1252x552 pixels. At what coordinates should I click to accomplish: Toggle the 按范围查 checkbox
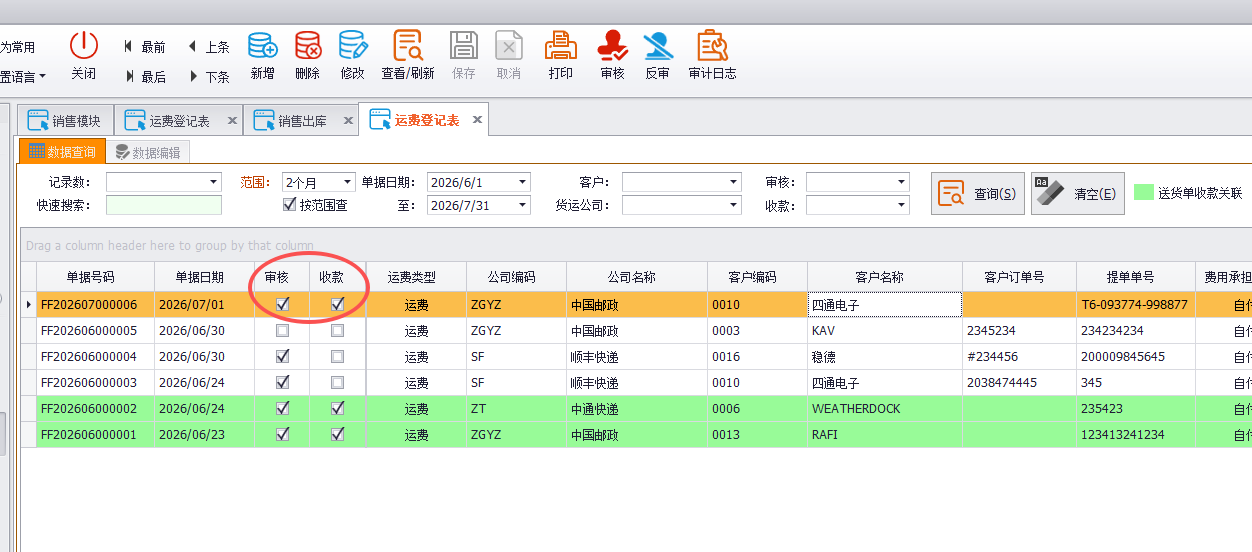pos(290,205)
